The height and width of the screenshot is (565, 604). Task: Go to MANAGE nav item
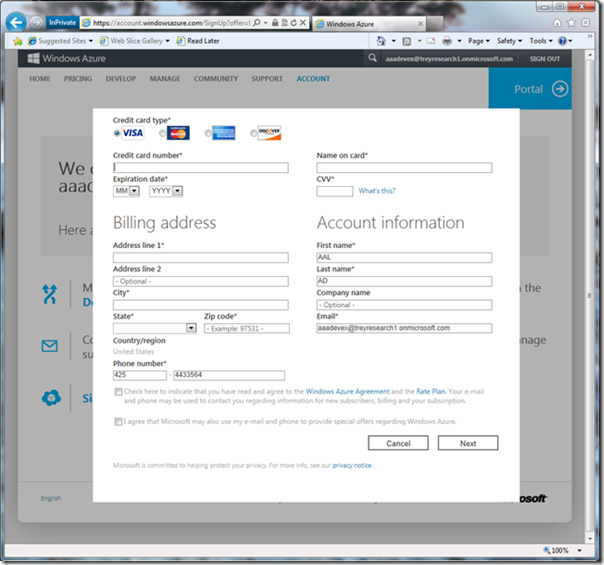click(x=165, y=79)
